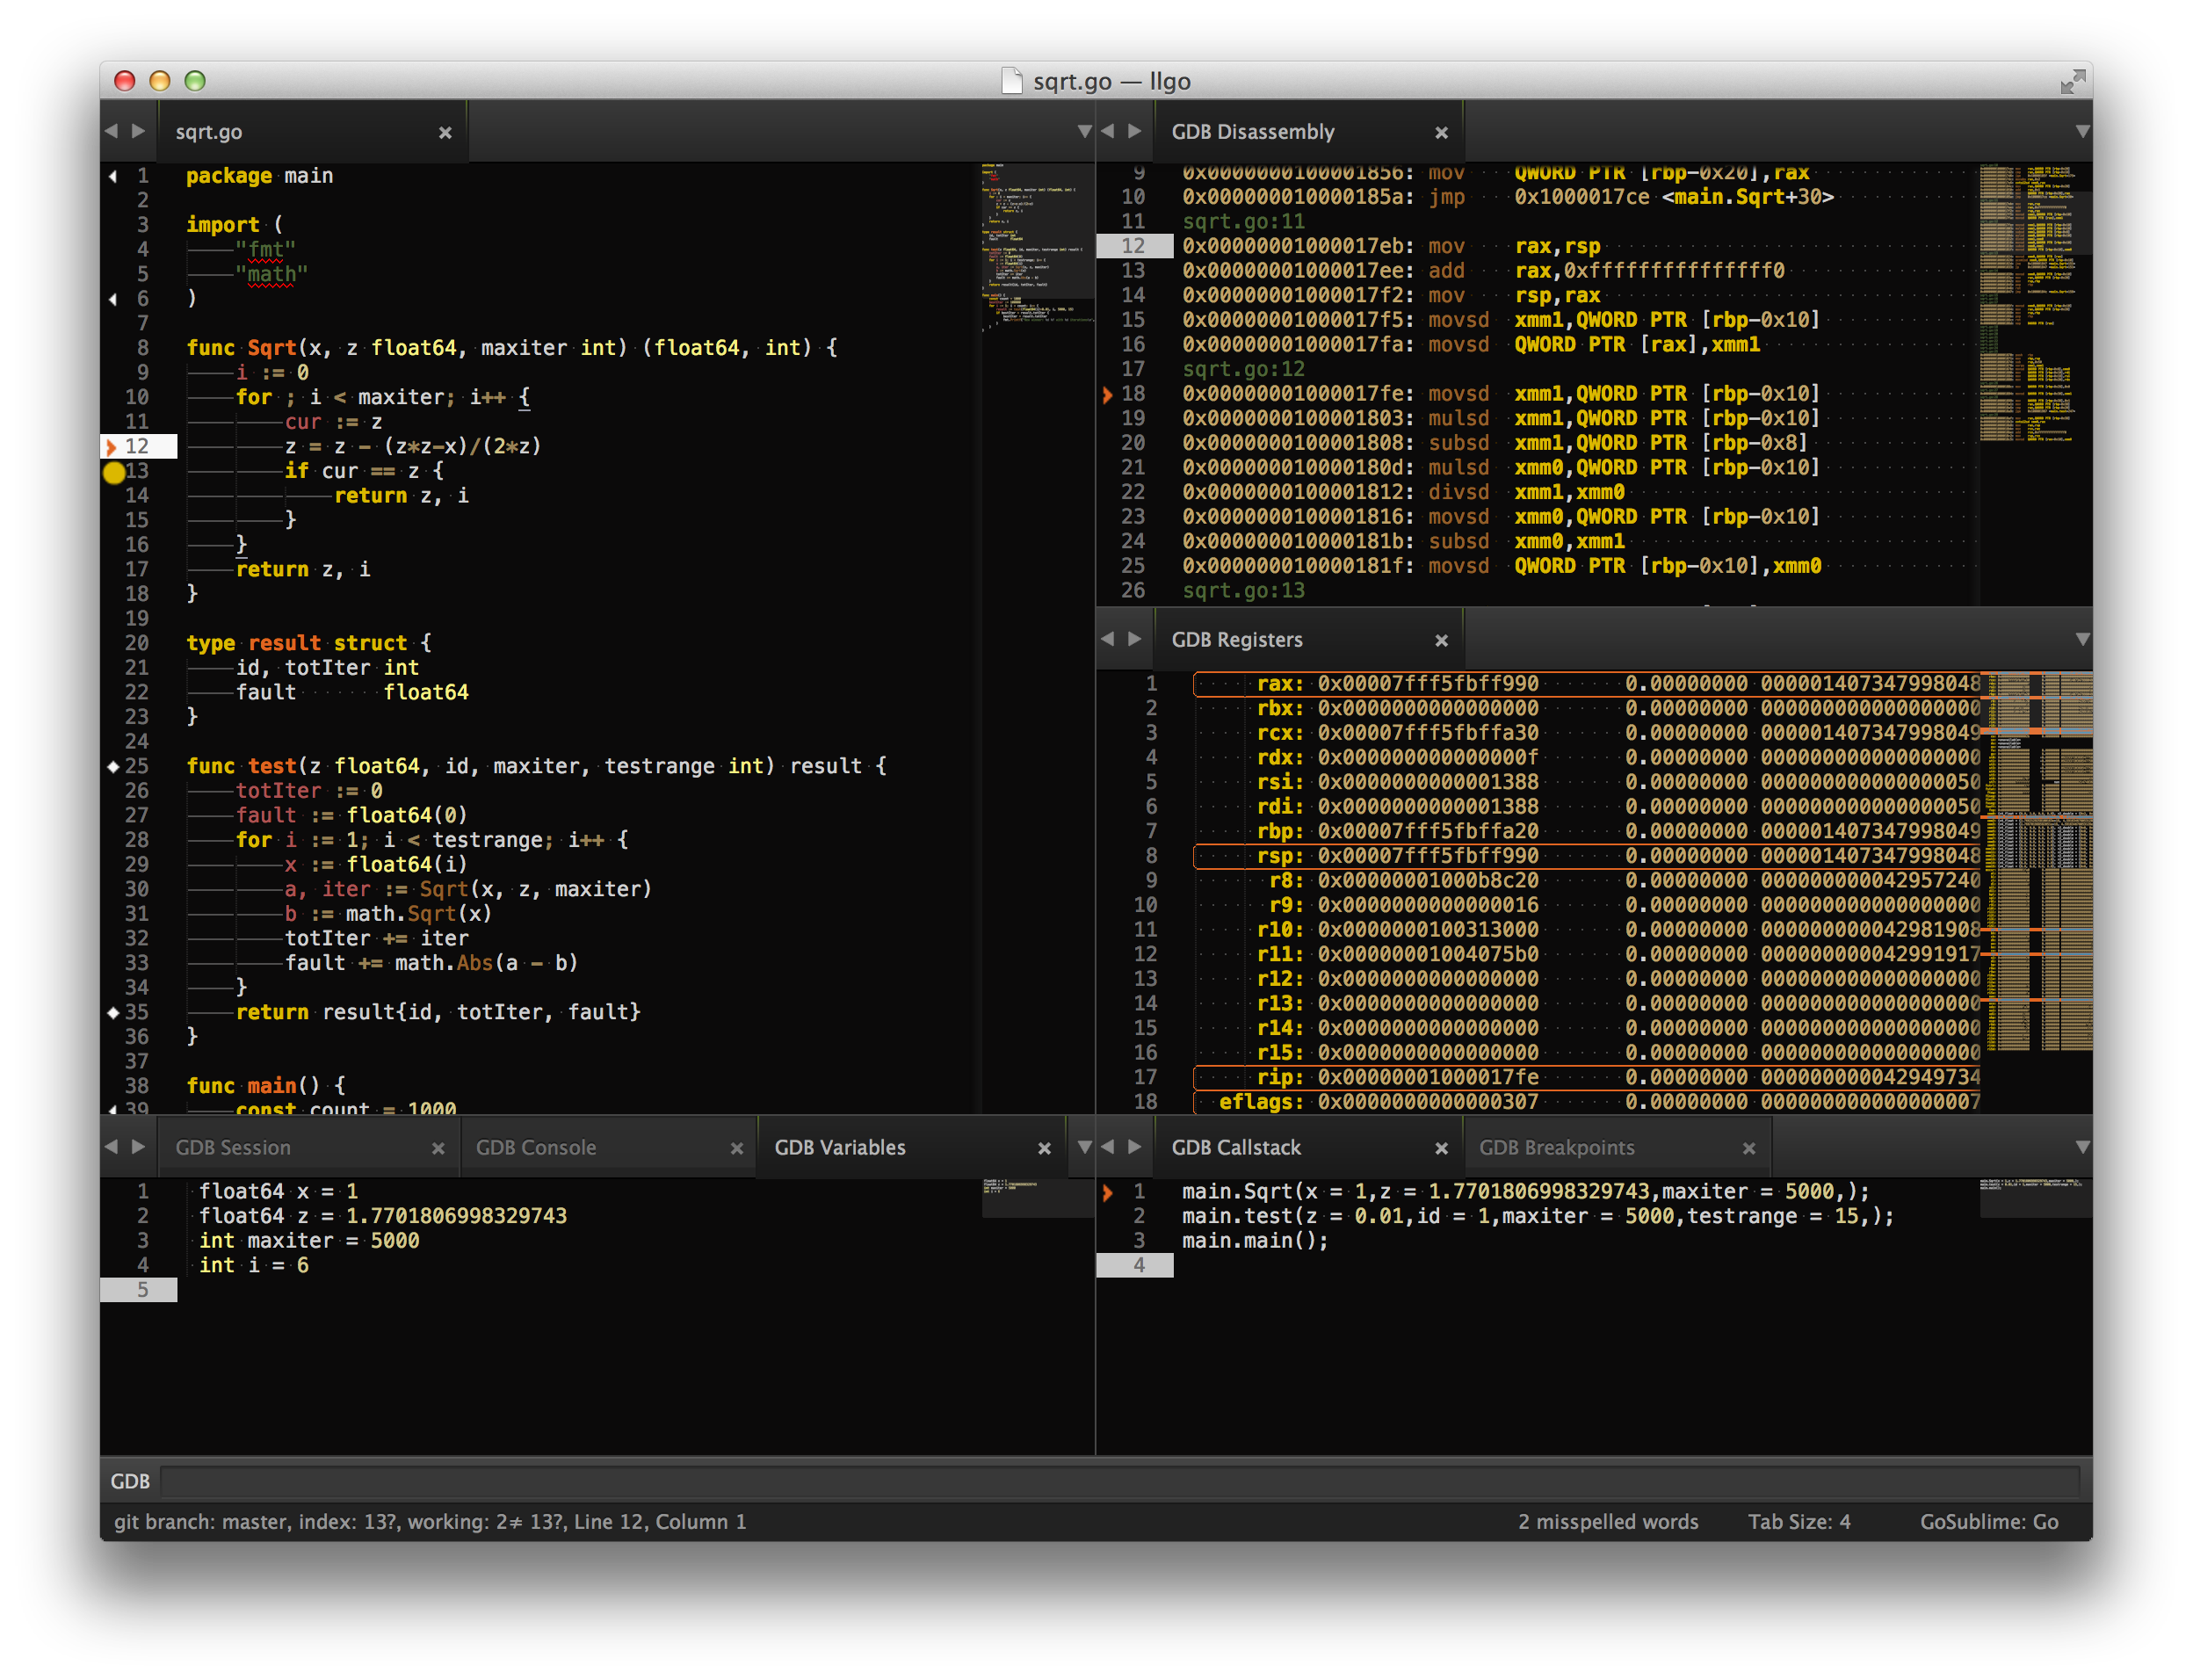Click the rax register row
Screen dimensions: 2193x1680
1587,684
